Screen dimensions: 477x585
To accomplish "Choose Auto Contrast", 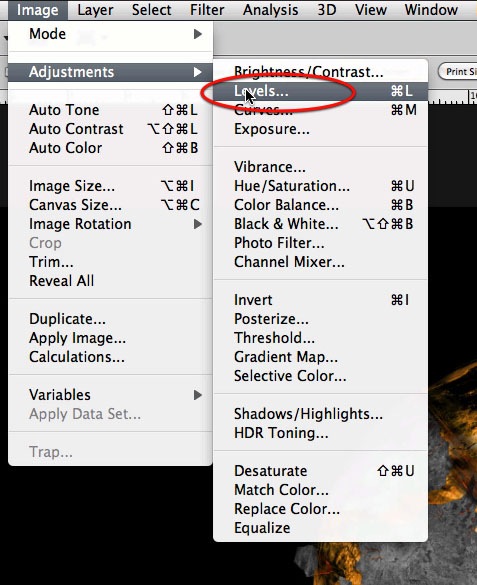I will tap(110, 129).
